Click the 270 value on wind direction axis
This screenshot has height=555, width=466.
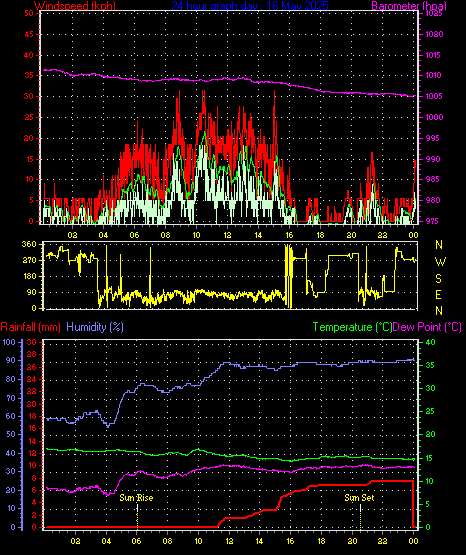(29, 260)
